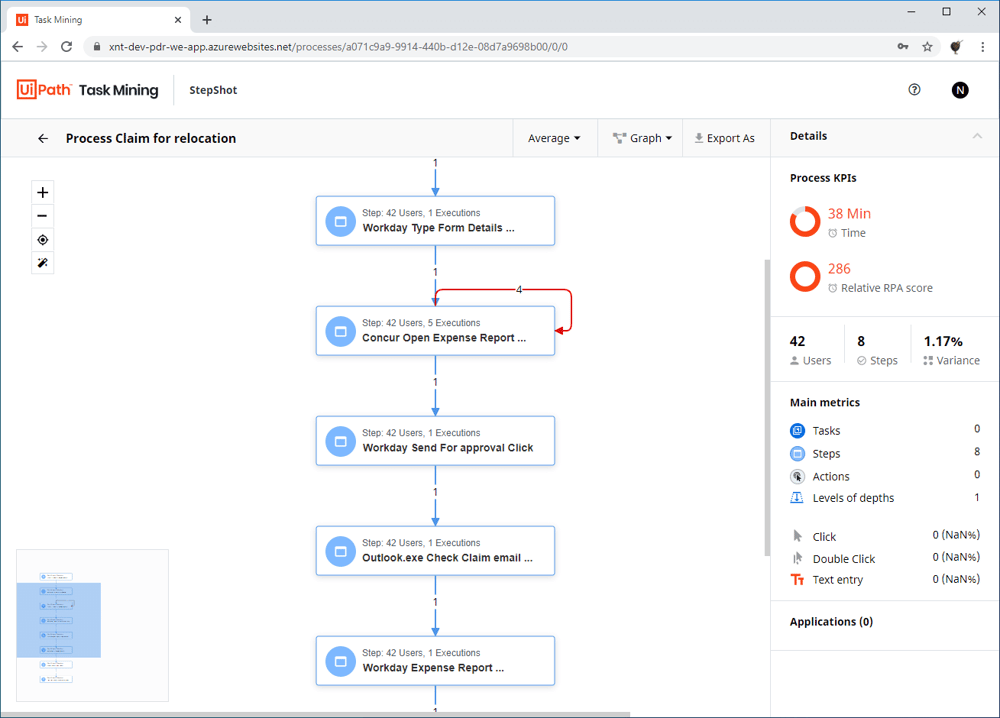Select the Workday Type Form Details node
Screen dimensions: 1000x718
coord(435,221)
